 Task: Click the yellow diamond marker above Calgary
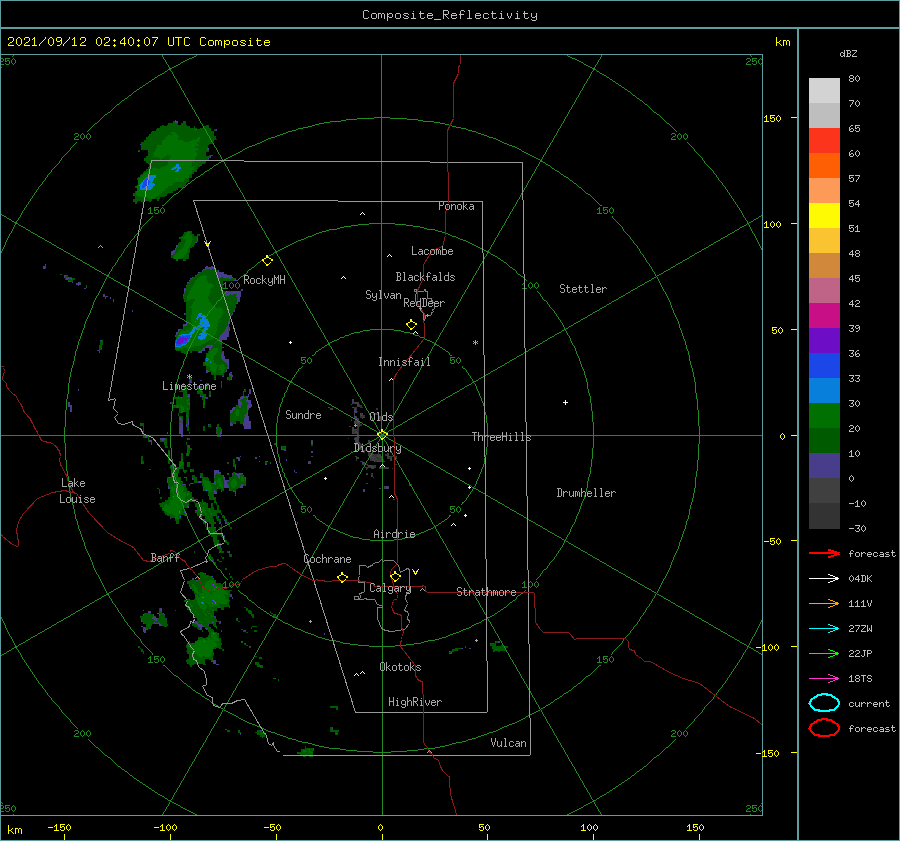395,576
